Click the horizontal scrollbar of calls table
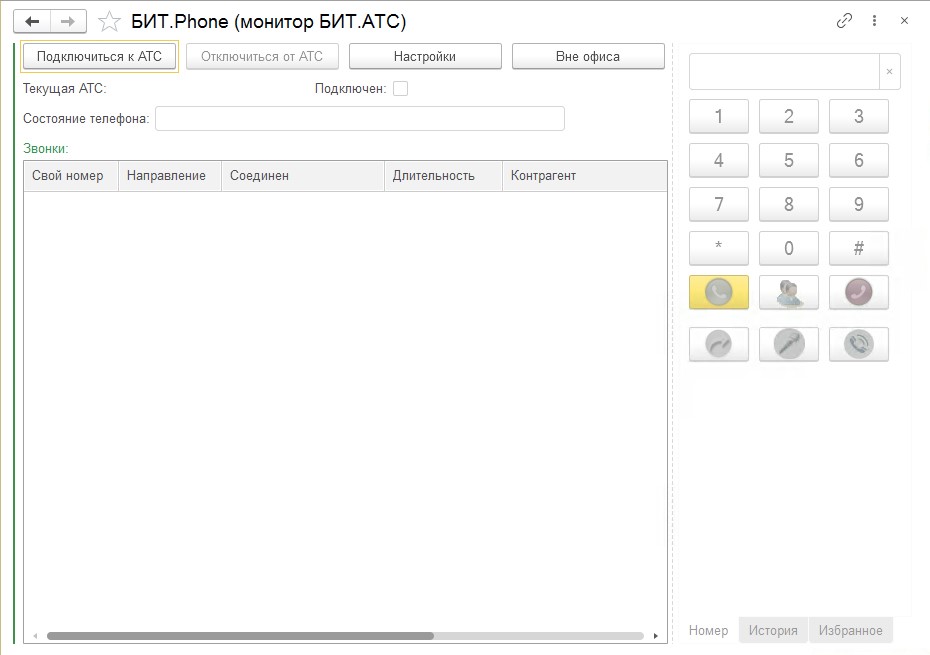Screen dimensions: 930x655 pyautogui.click(x=240, y=636)
